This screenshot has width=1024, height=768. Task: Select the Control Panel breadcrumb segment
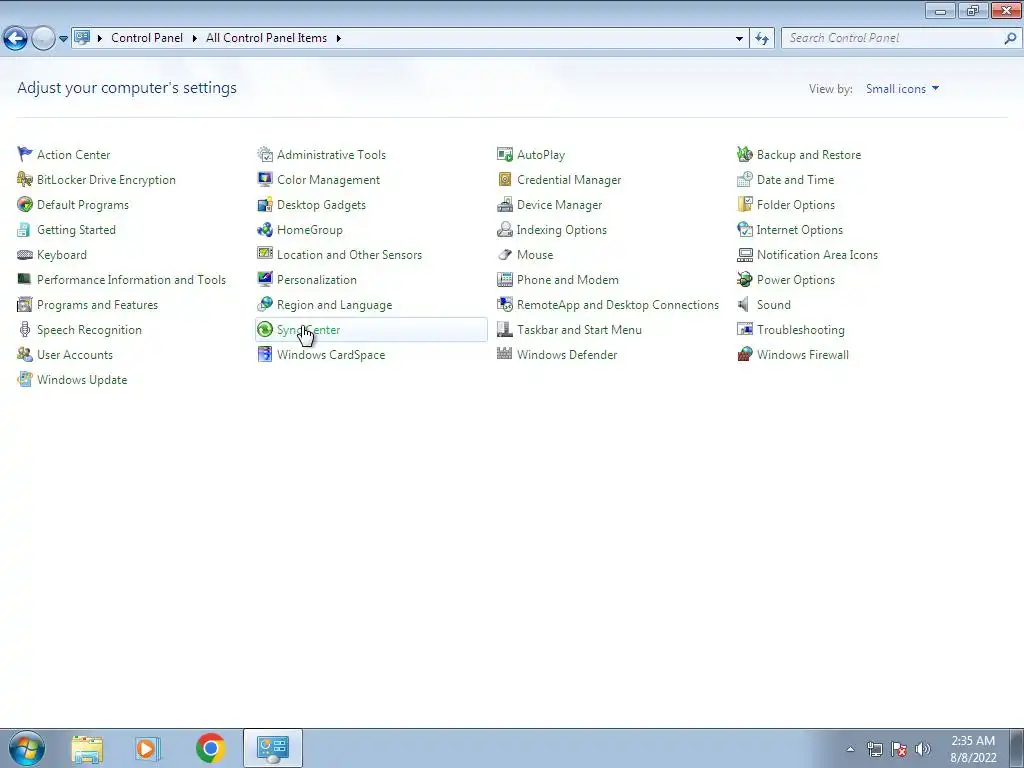coord(147,38)
